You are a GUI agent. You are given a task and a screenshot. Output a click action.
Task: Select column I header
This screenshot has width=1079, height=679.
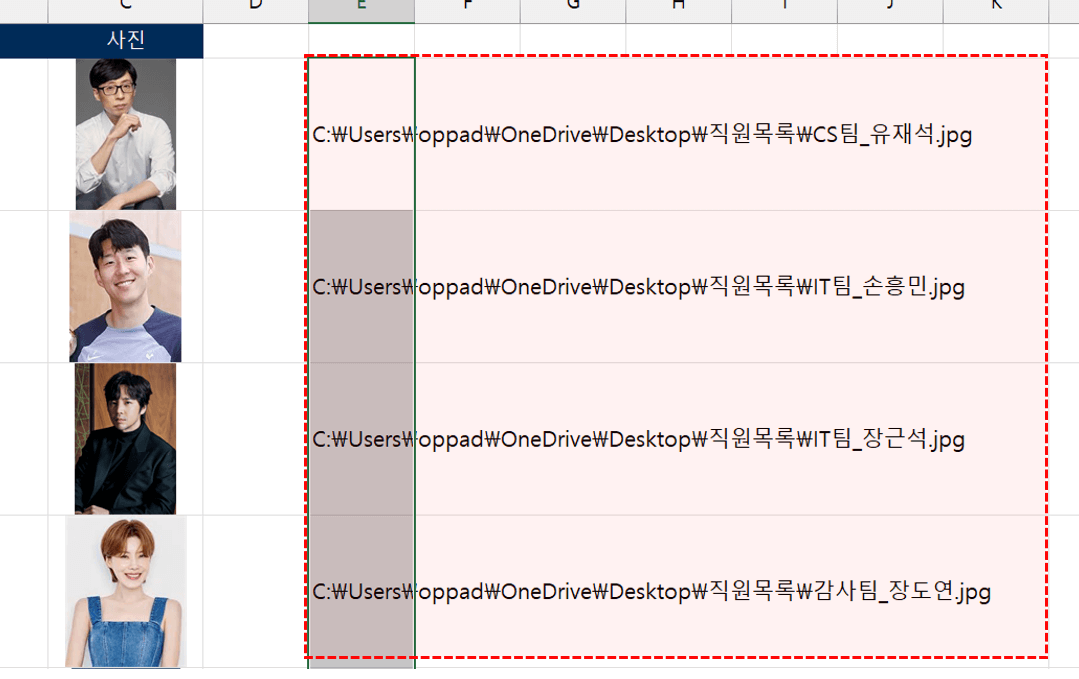[784, 8]
